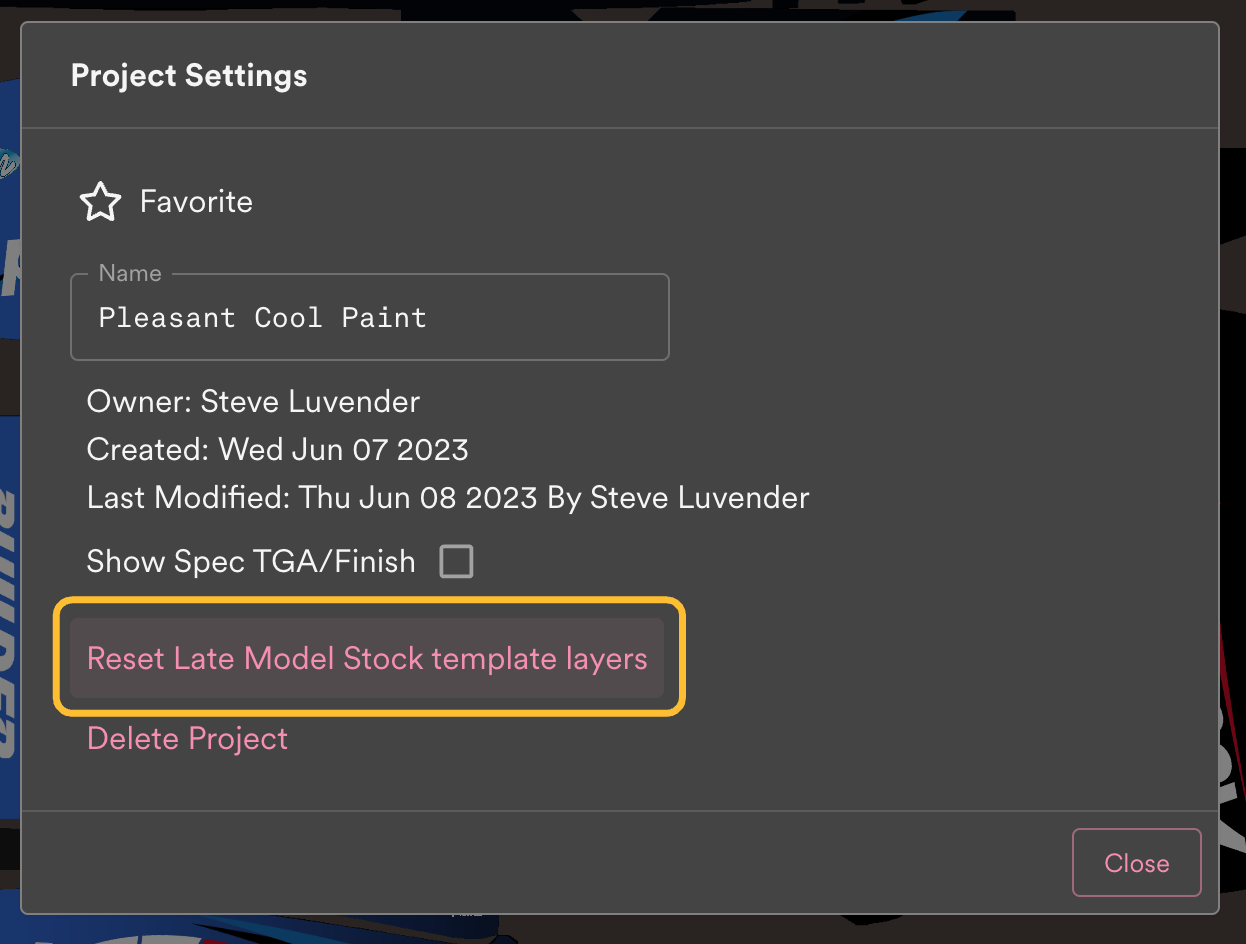Click the Owner: Steve Luvender line
The image size is (1246, 944).
click(253, 402)
